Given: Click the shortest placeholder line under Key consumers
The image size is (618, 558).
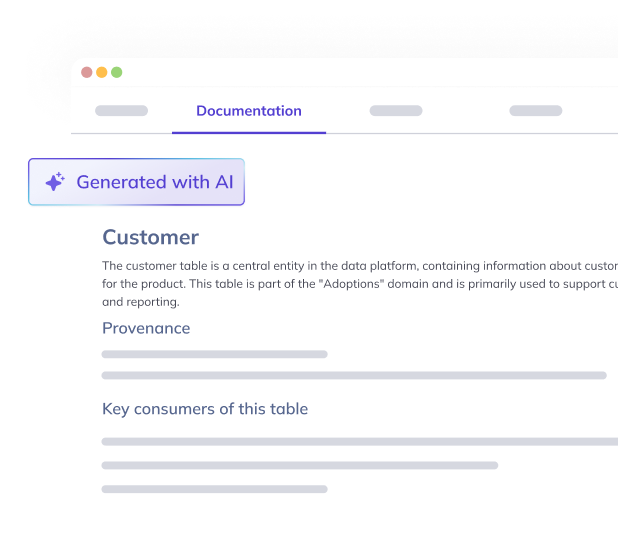Looking at the screenshot, I should pos(214,489).
